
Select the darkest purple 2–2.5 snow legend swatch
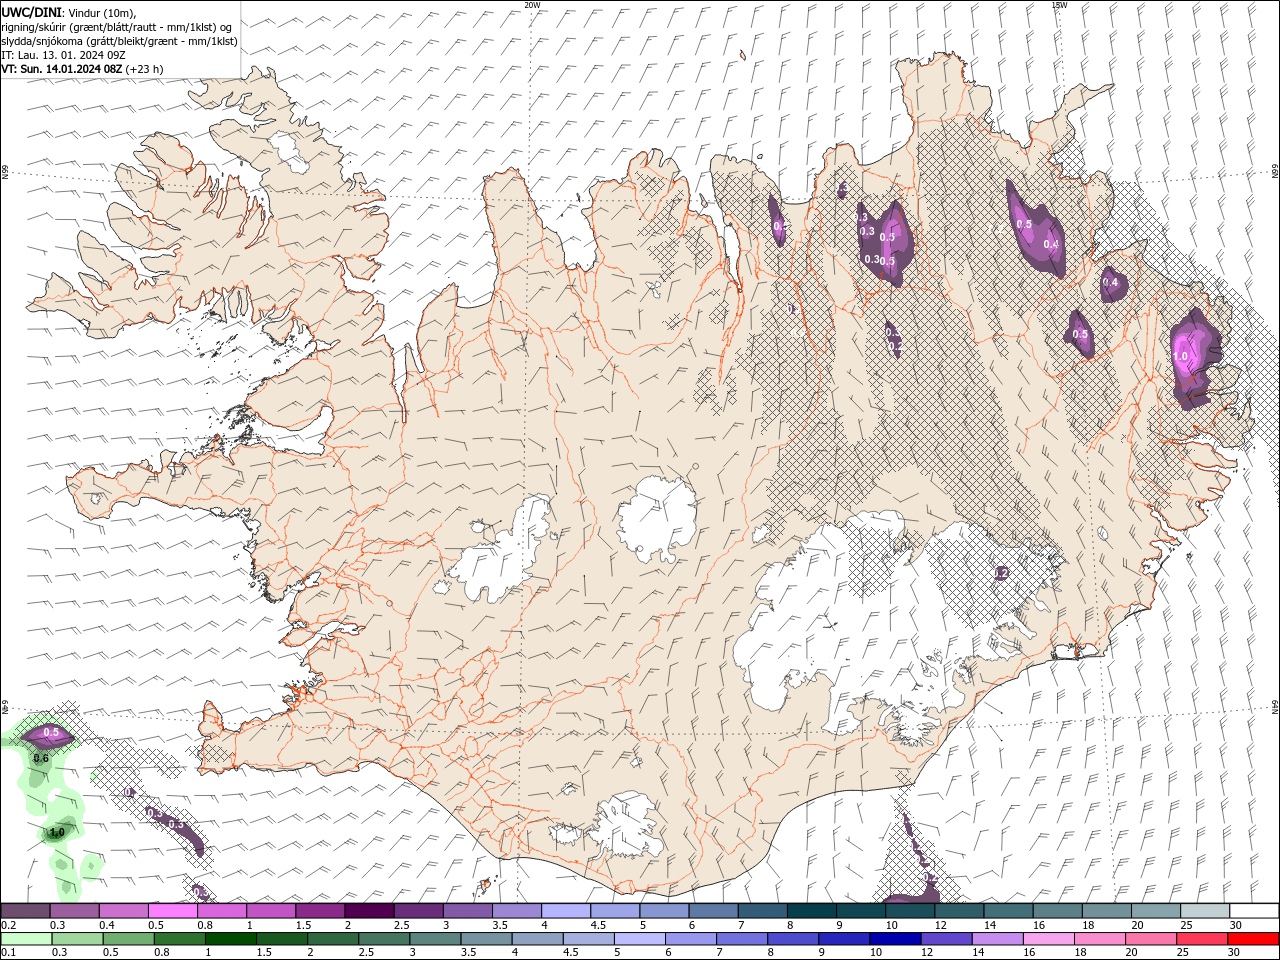[x=369, y=910]
